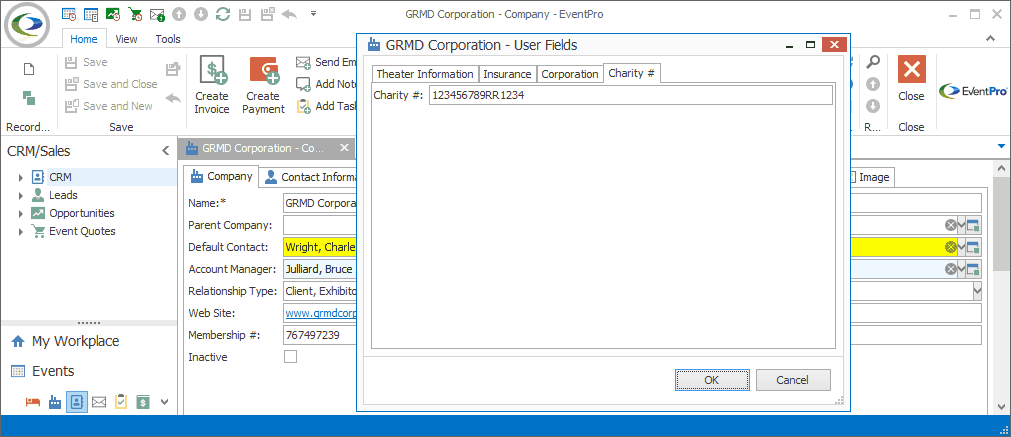Clear the Default Contact field with X icon

(950, 247)
